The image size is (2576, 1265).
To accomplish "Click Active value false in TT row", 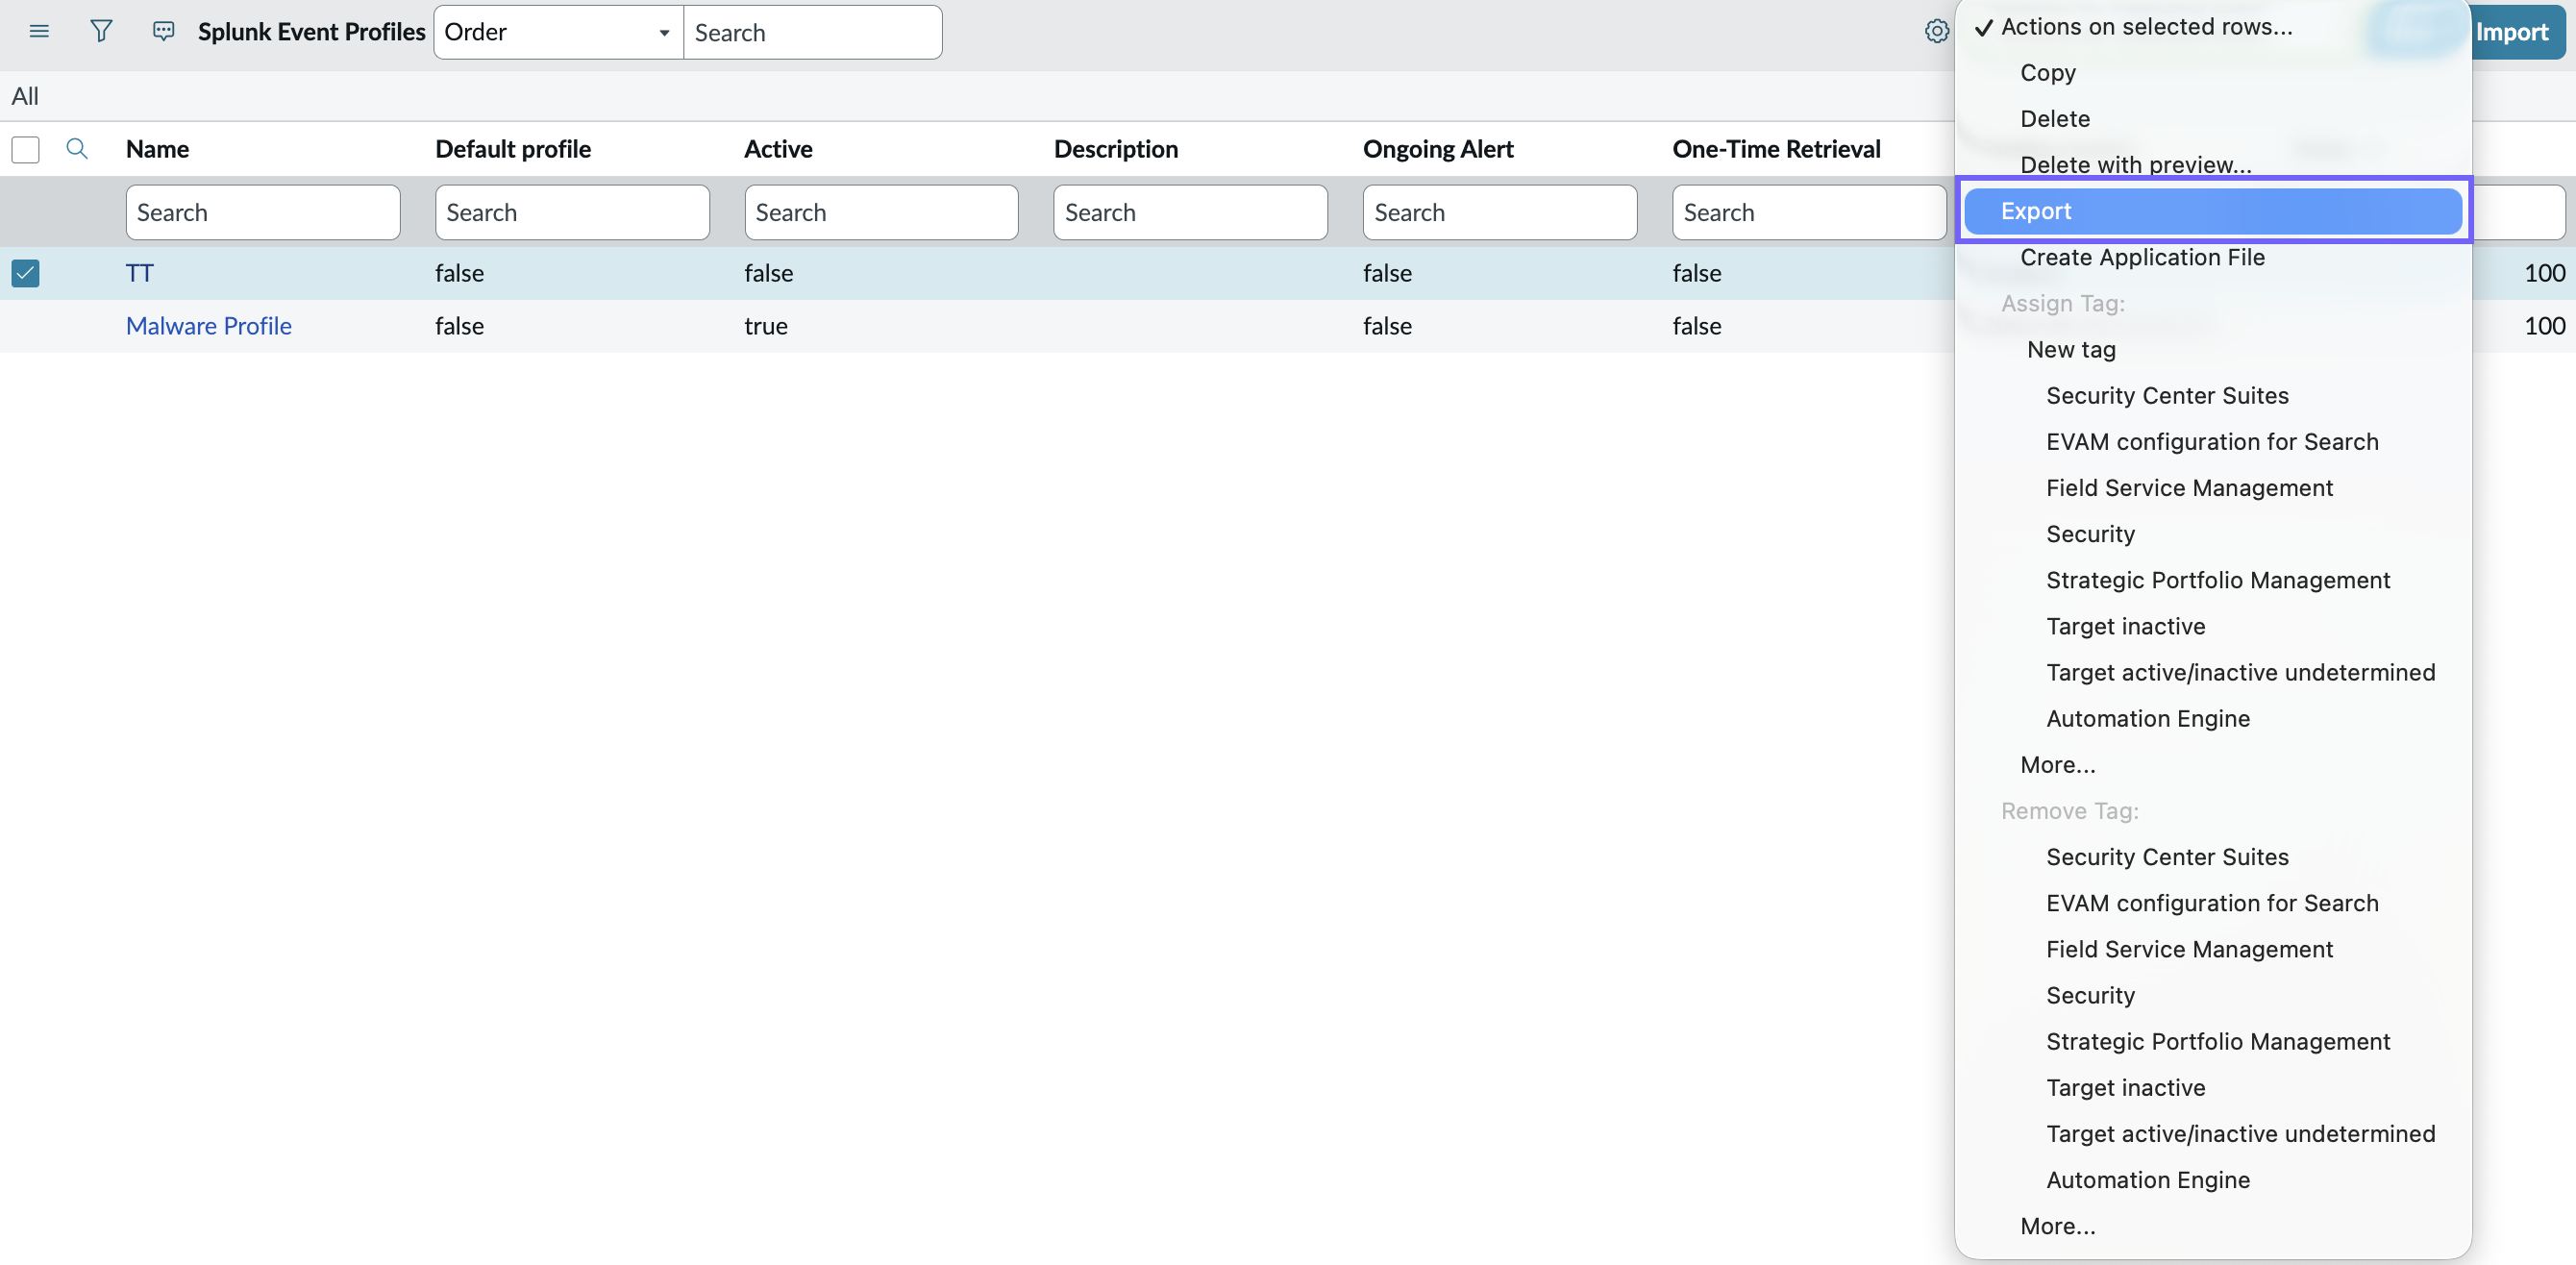I will (768, 273).
